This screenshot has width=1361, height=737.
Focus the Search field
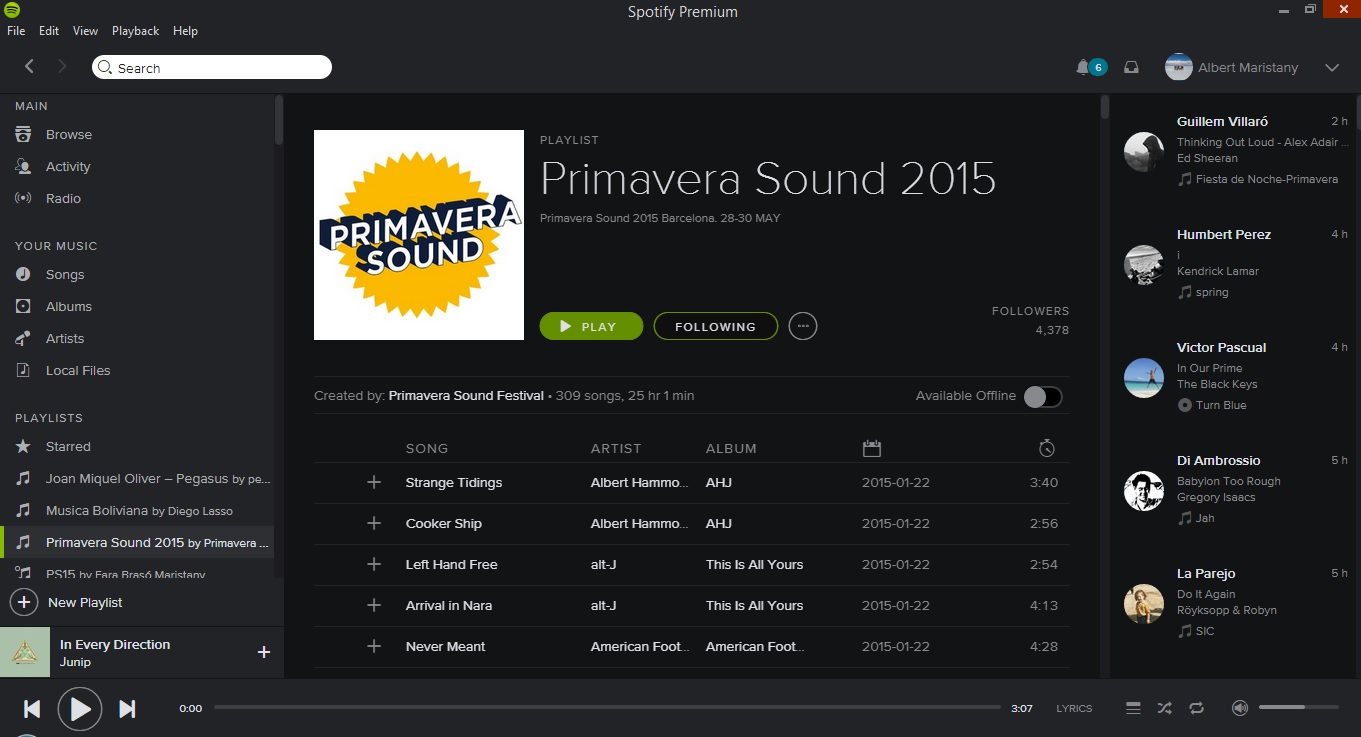(x=212, y=68)
